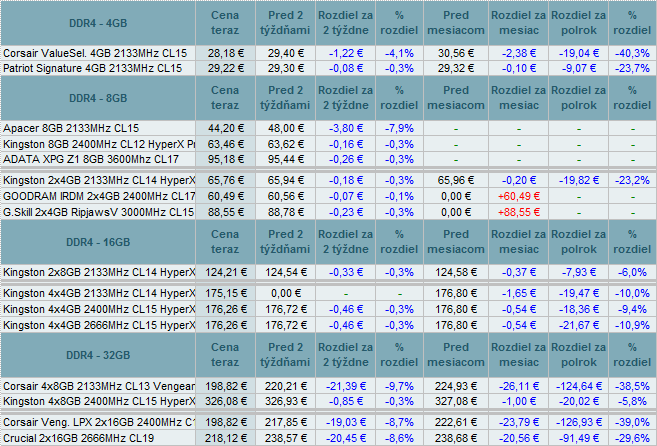
Task: Click the red '+60,49 €' monthly difference
Action: (519, 196)
